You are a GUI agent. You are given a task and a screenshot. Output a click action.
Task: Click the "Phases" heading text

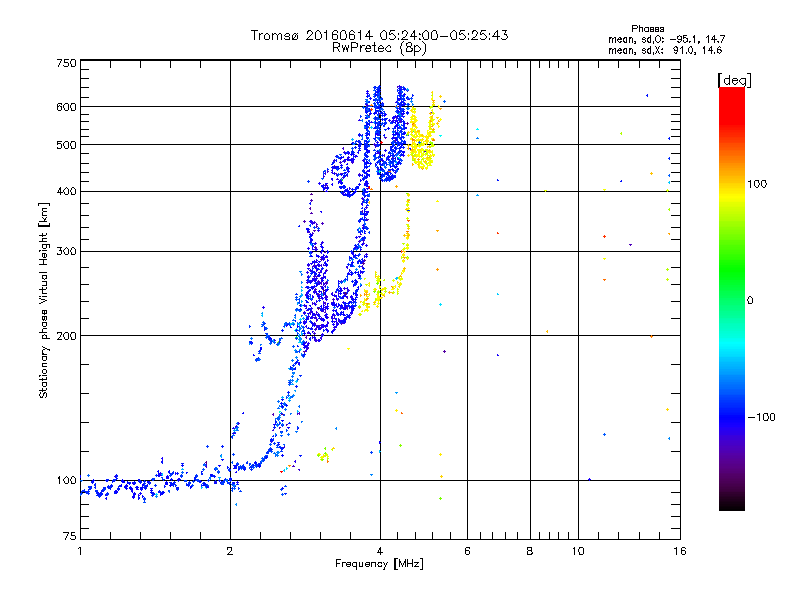(647, 29)
